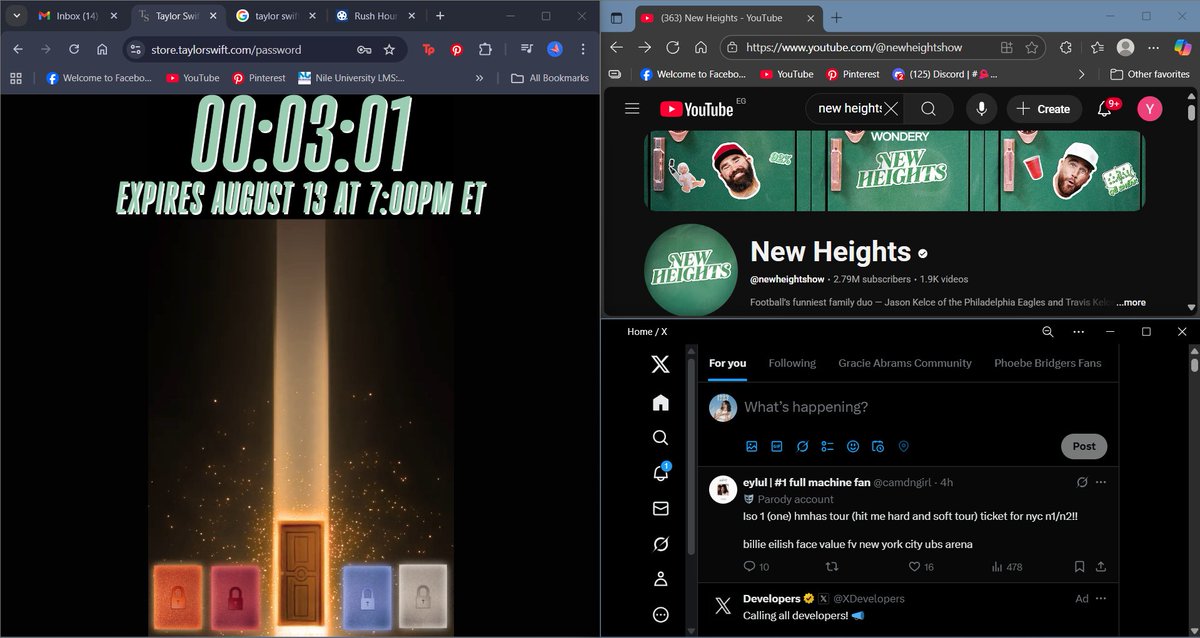Viewport: 1200px width, 638px height.
Task: Open site information icon in Chrome address bar
Action: coord(137,49)
